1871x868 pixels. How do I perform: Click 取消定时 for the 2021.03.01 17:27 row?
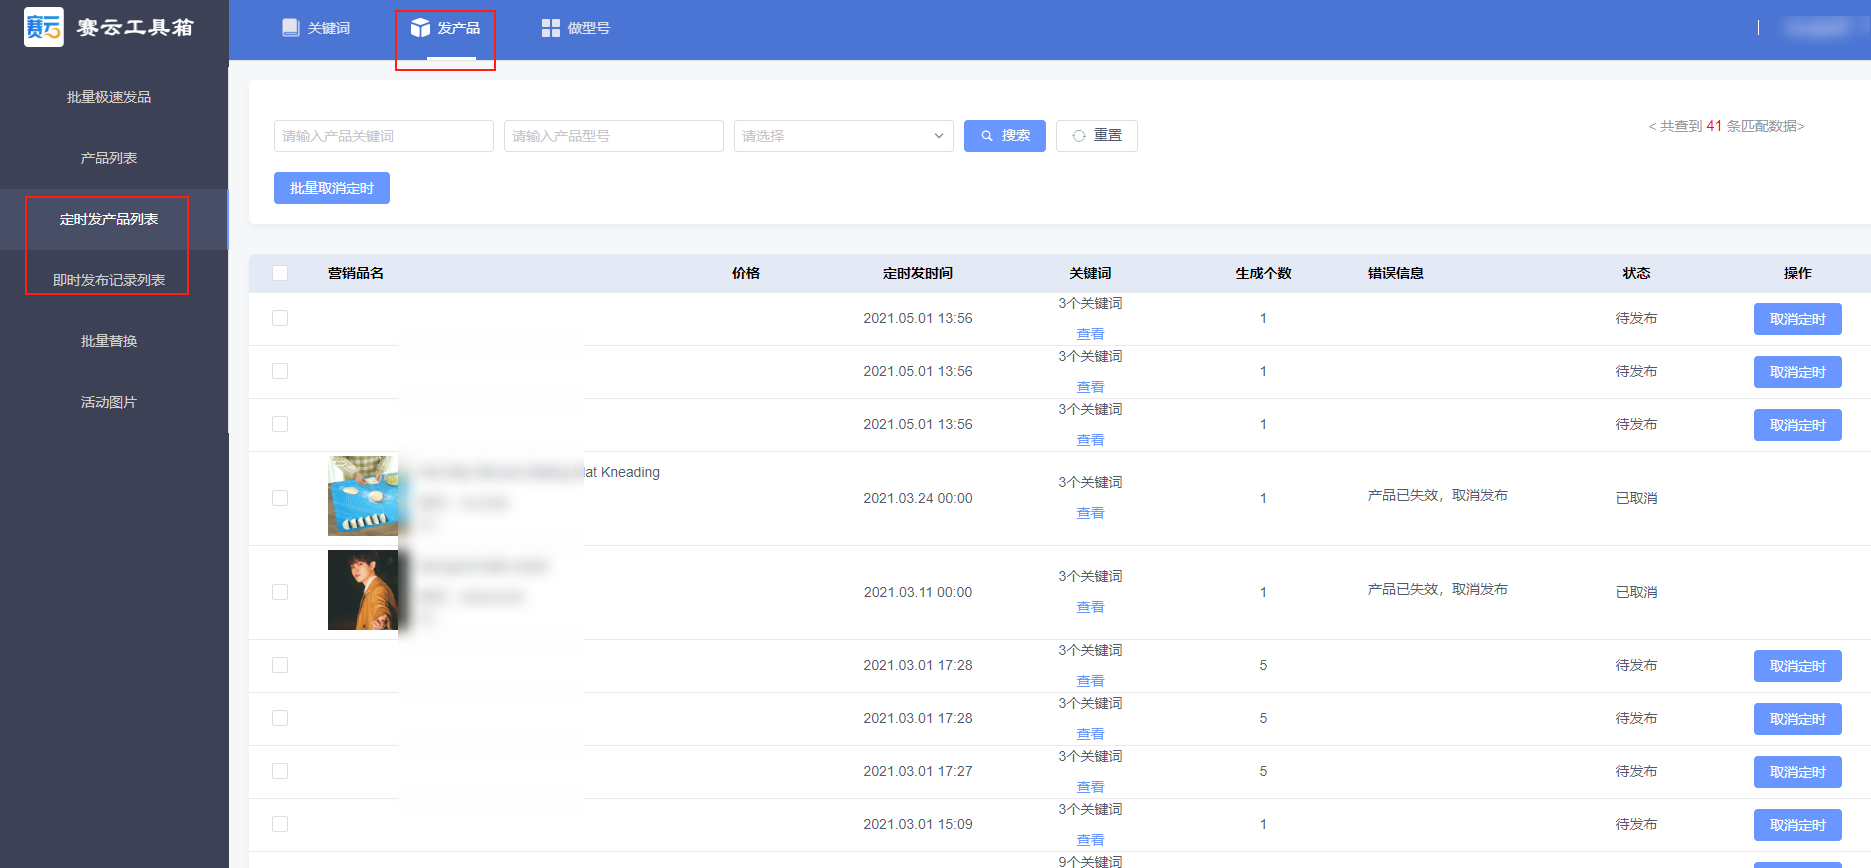point(1798,772)
